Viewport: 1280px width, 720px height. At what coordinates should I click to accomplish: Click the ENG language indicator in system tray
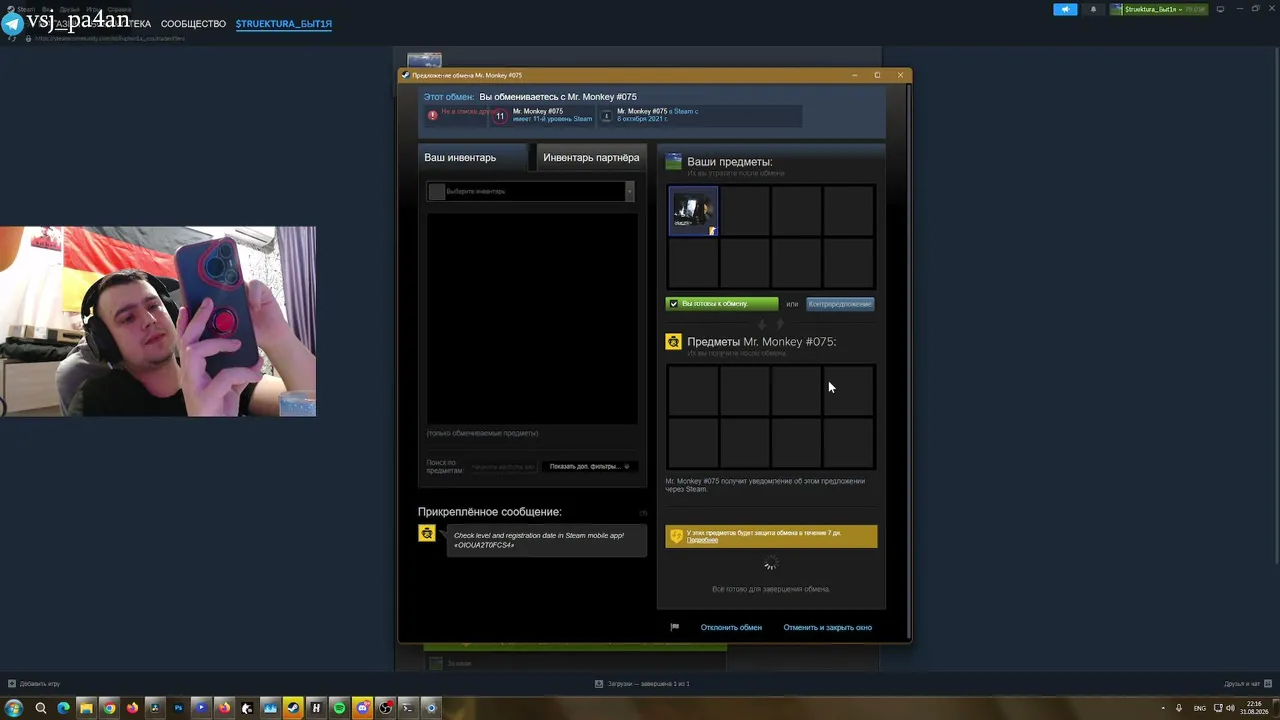pos(1200,708)
